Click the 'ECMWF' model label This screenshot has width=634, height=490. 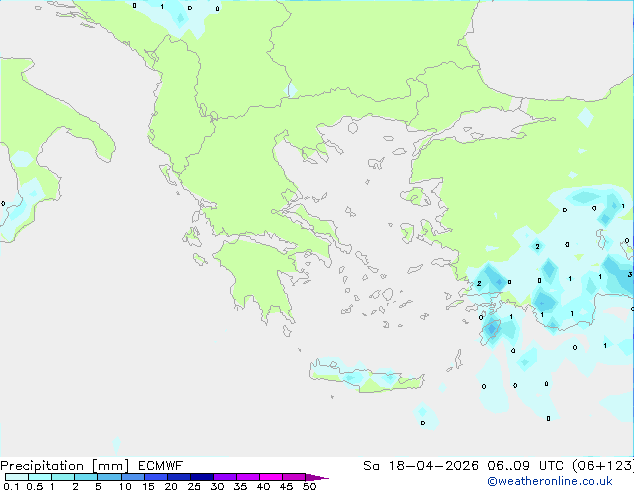coord(161,466)
